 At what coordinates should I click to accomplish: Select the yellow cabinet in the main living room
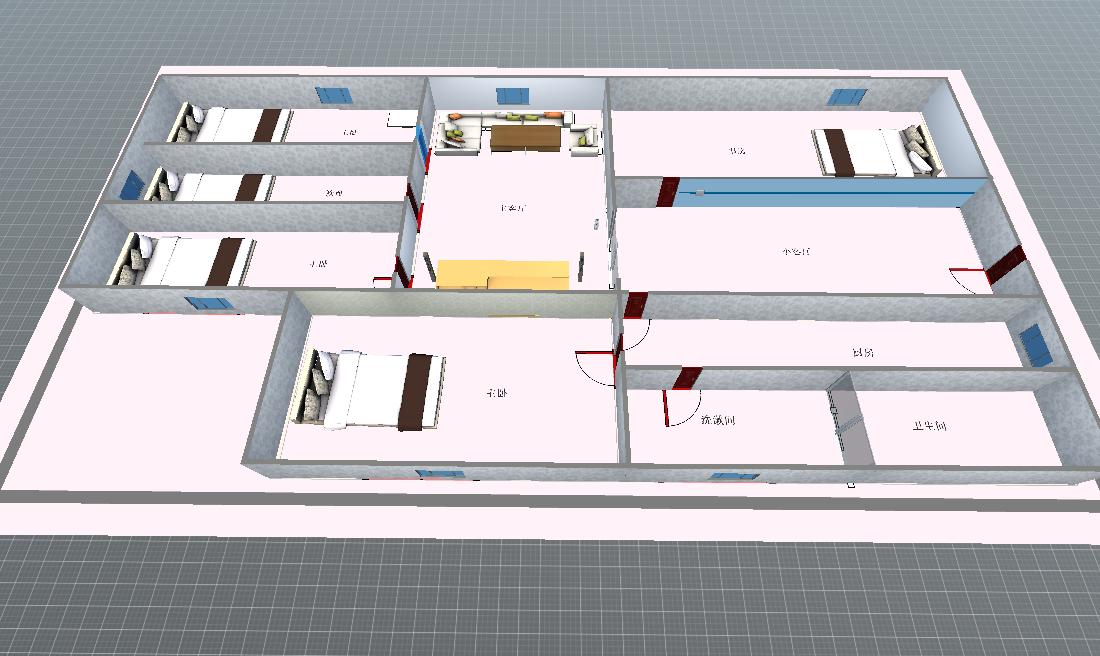503,275
